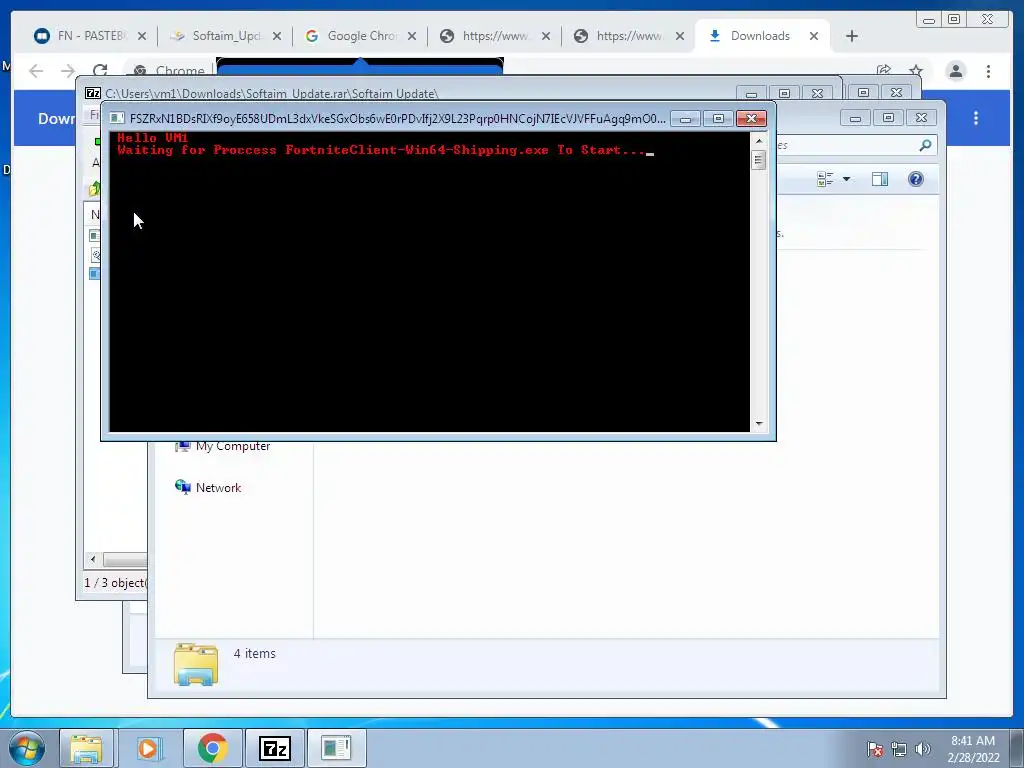Click up arrow of console scrollbar
The height and width of the screenshot is (768, 1024).
[x=759, y=140]
